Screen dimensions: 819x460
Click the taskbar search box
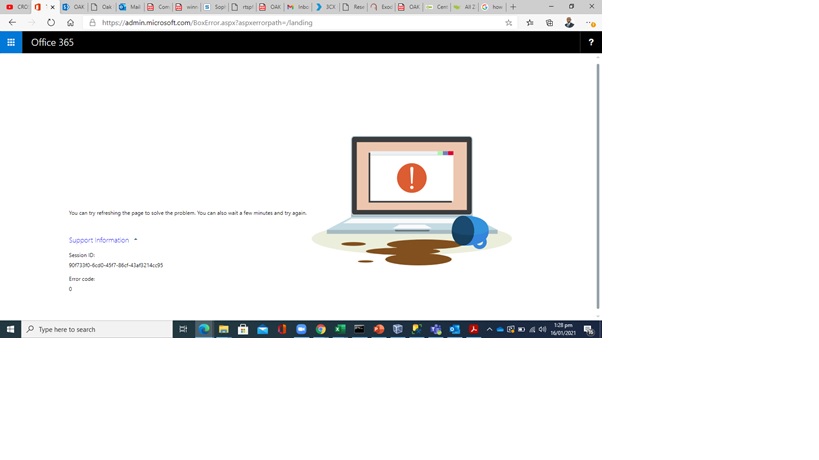(x=97, y=329)
